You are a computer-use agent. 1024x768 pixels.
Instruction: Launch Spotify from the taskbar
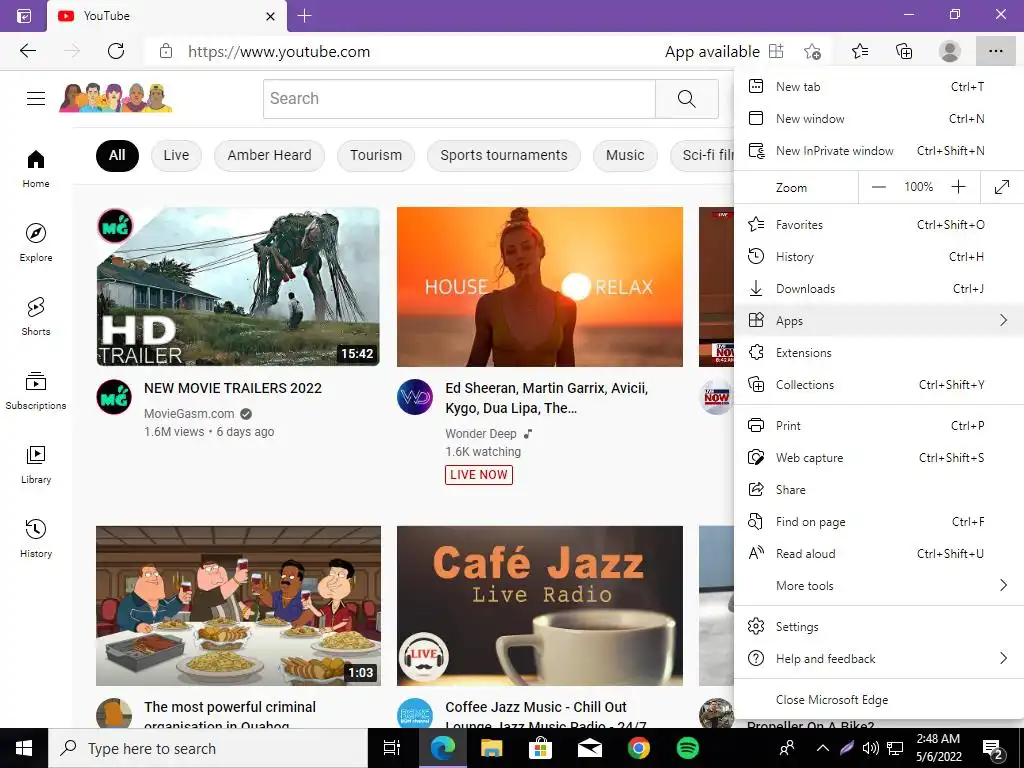(x=688, y=748)
